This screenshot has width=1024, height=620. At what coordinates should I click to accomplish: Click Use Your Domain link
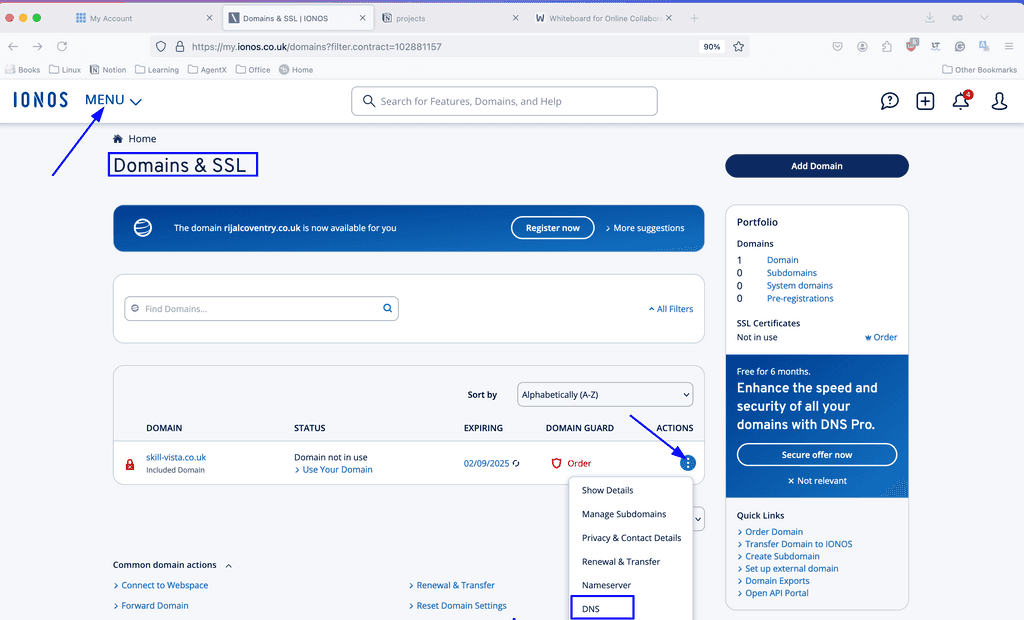click(333, 469)
